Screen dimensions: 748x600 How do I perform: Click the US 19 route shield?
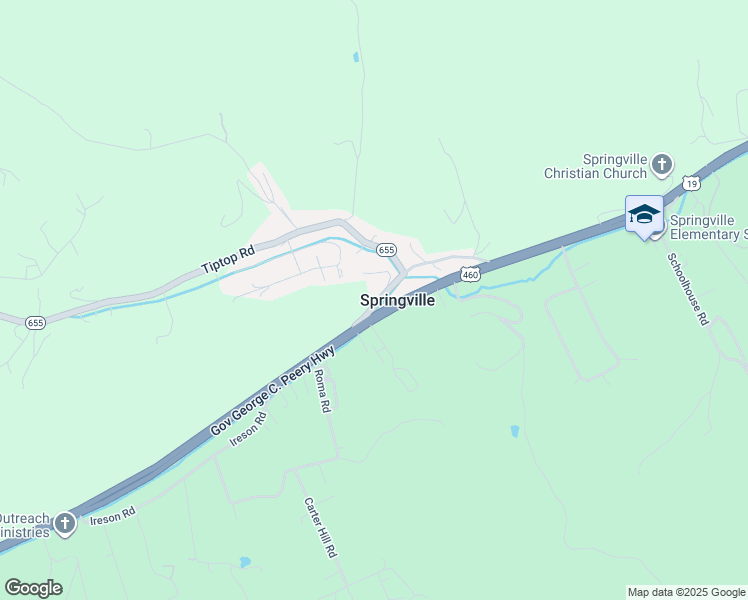[x=691, y=183]
